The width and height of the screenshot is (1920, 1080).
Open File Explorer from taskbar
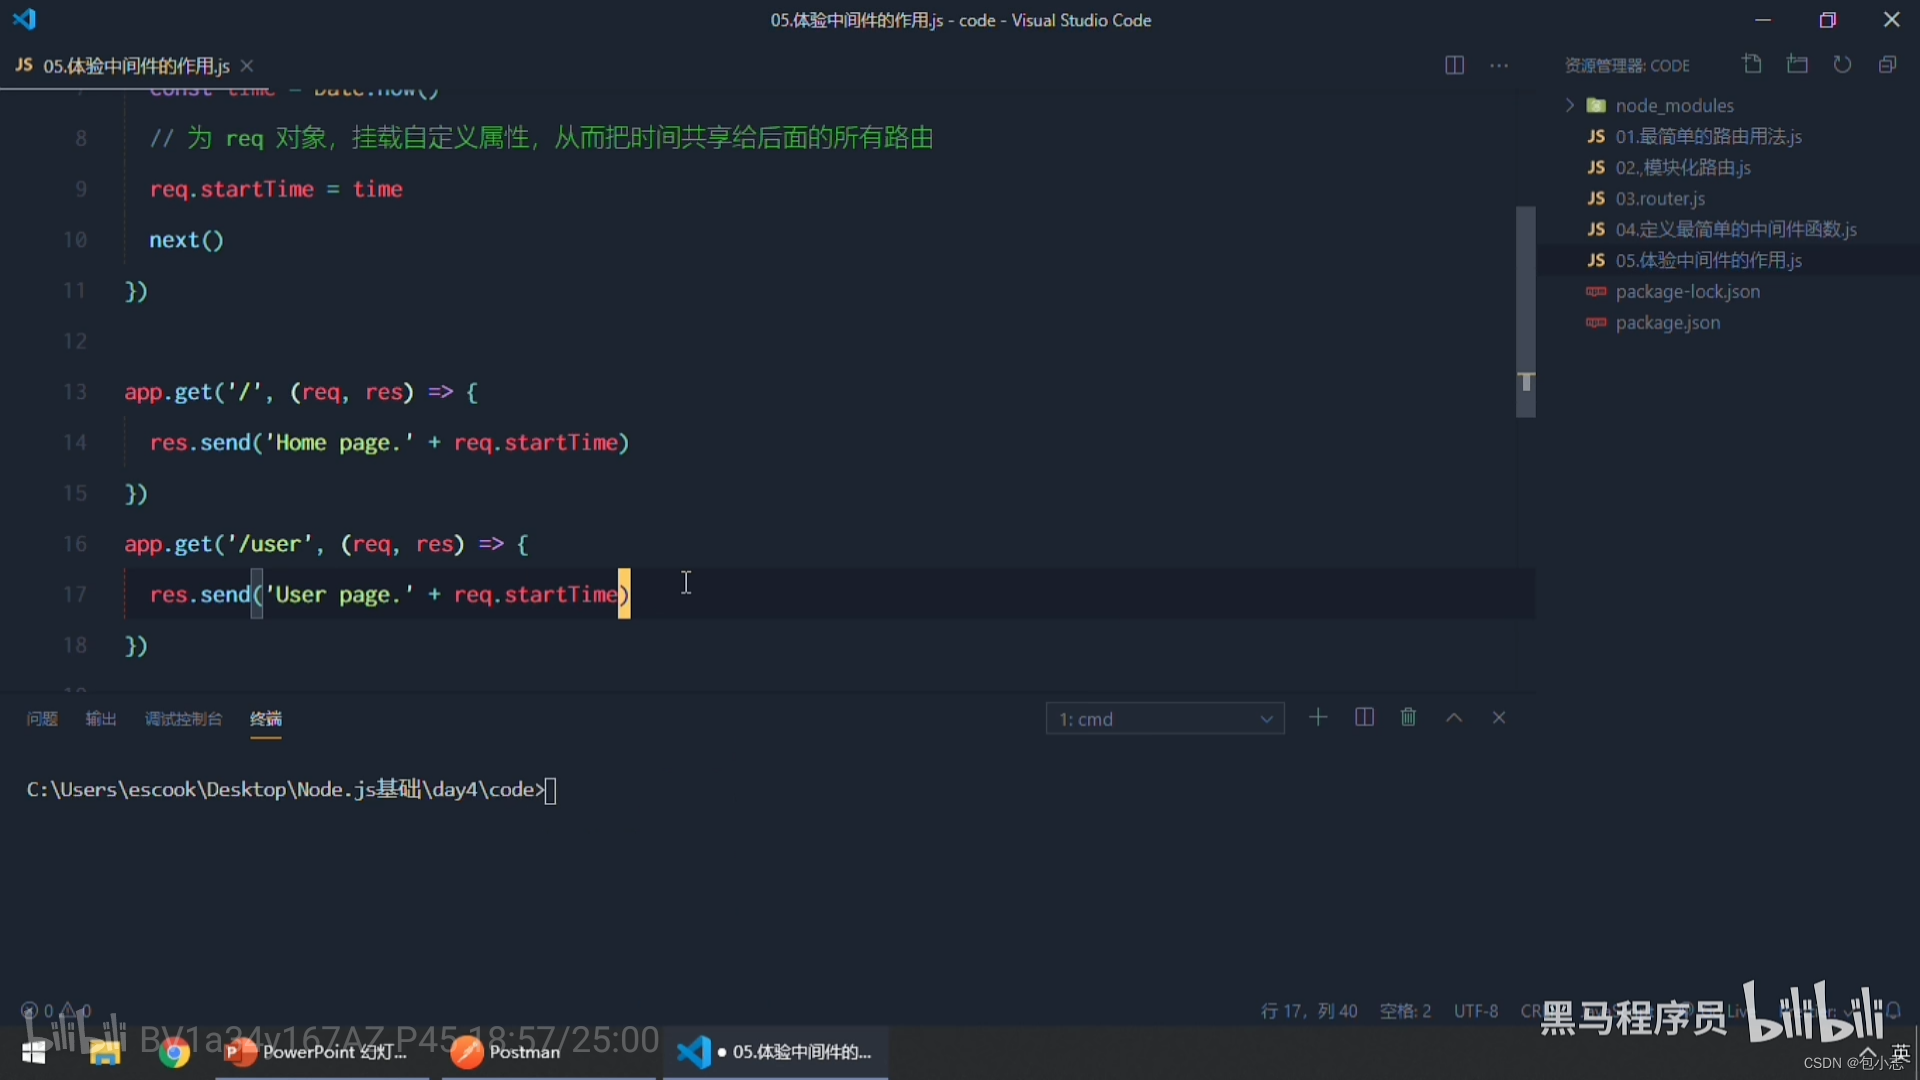pos(105,1053)
